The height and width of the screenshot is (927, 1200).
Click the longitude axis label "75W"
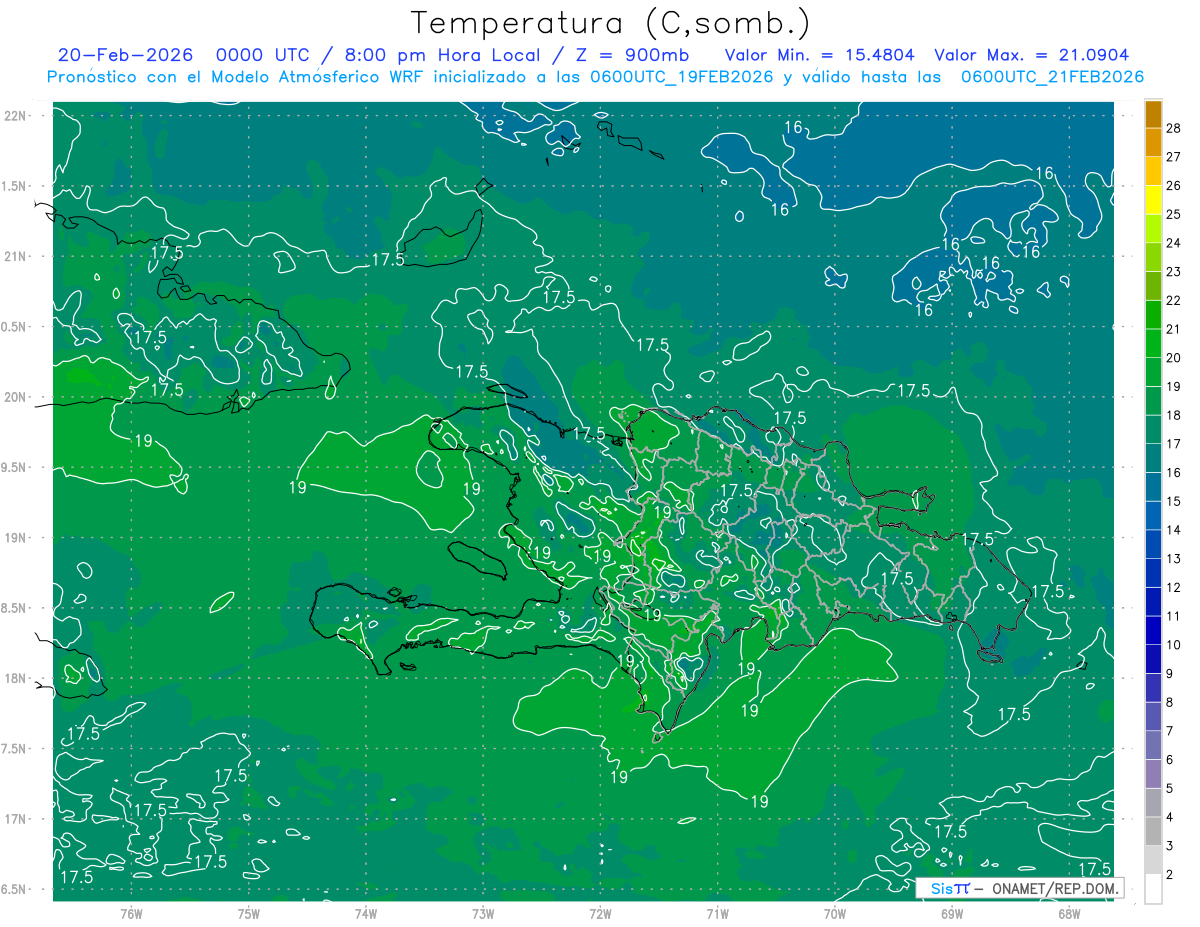pos(249,913)
